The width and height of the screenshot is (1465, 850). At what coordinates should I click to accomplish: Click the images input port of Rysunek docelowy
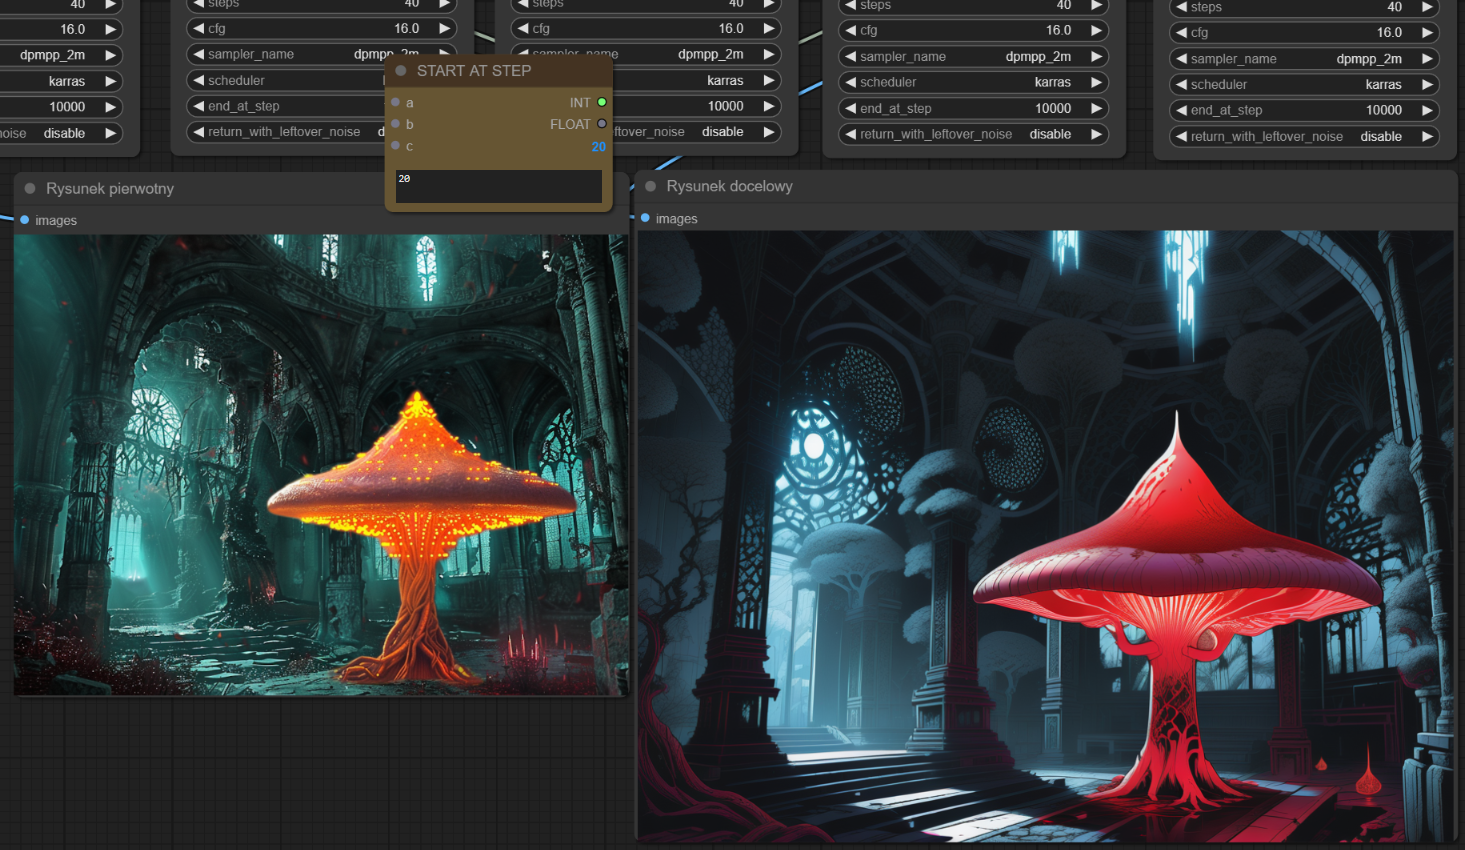(645, 218)
